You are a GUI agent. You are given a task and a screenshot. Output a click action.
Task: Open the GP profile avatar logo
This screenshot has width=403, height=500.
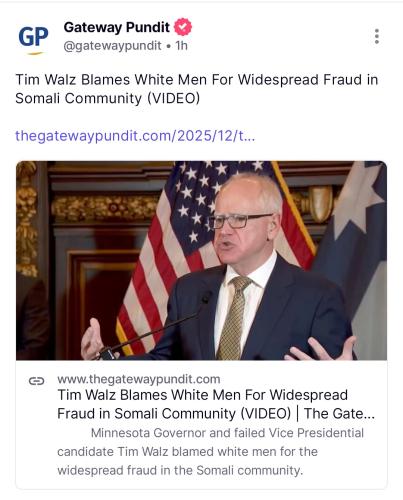[33, 38]
